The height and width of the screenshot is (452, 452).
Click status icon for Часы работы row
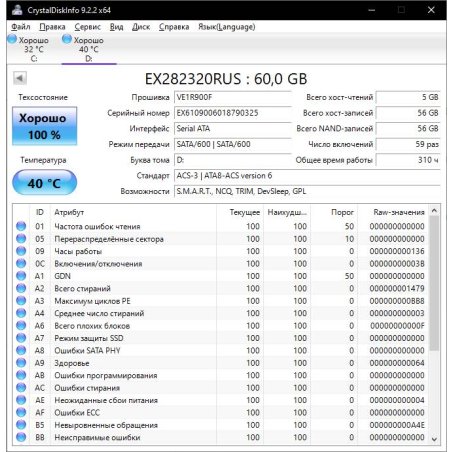pos(21,251)
